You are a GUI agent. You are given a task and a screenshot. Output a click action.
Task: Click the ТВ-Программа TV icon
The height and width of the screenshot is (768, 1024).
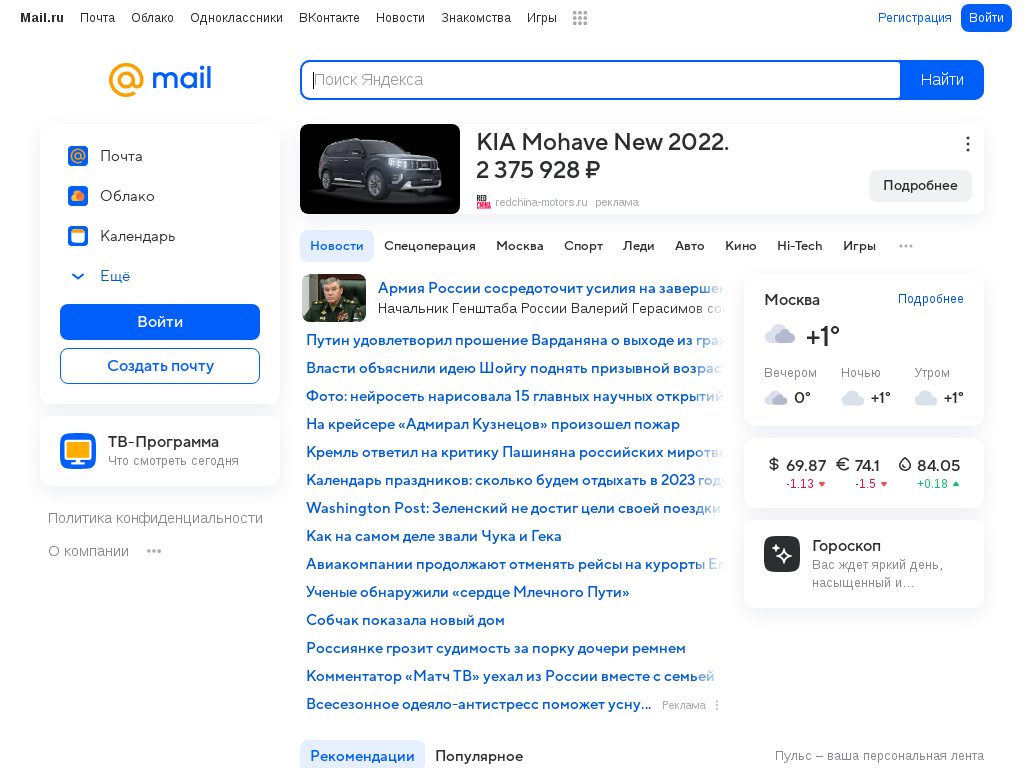pyautogui.click(x=78, y=451)
